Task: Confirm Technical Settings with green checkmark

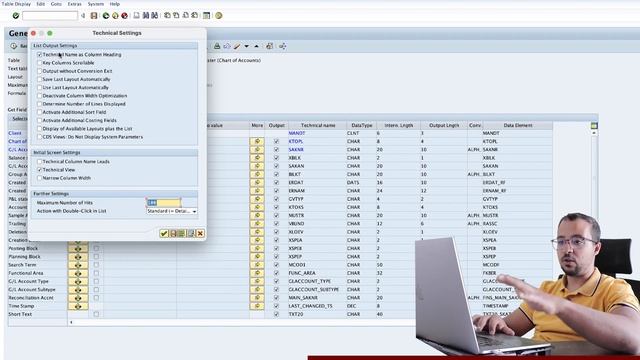Action: coord(164,233)
